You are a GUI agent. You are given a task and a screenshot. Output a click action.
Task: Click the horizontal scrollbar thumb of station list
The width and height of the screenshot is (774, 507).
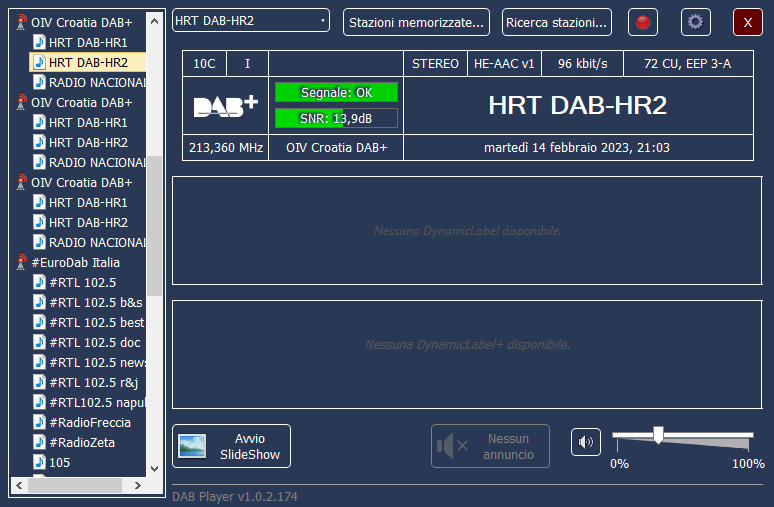[x=75, y=485]
